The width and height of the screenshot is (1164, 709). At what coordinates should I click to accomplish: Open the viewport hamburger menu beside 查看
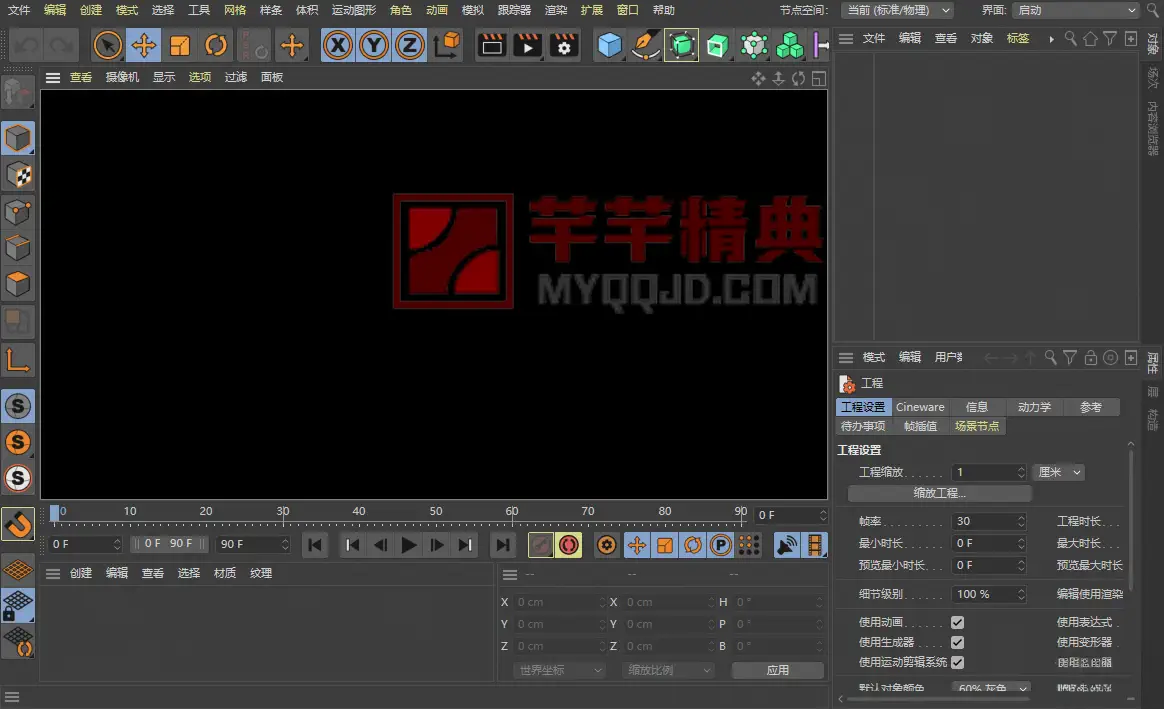53,77
